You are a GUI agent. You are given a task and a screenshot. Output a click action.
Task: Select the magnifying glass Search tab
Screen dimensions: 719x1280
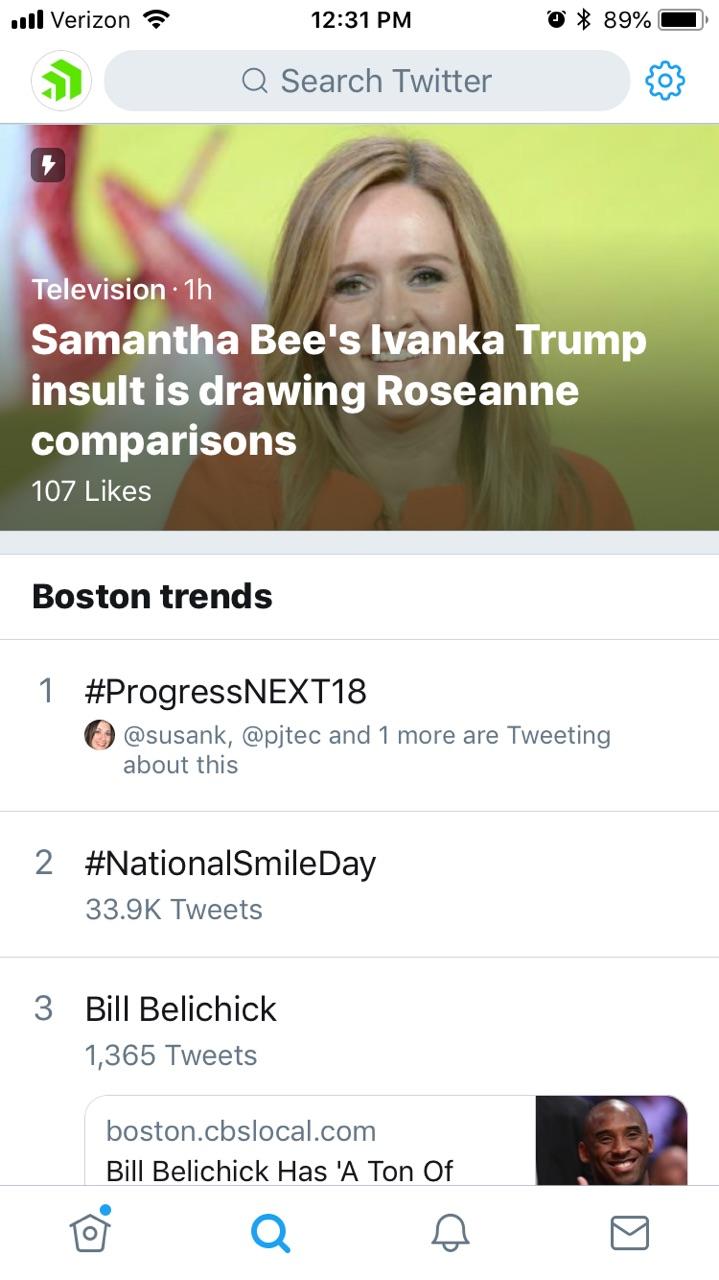coord(269,1232)
